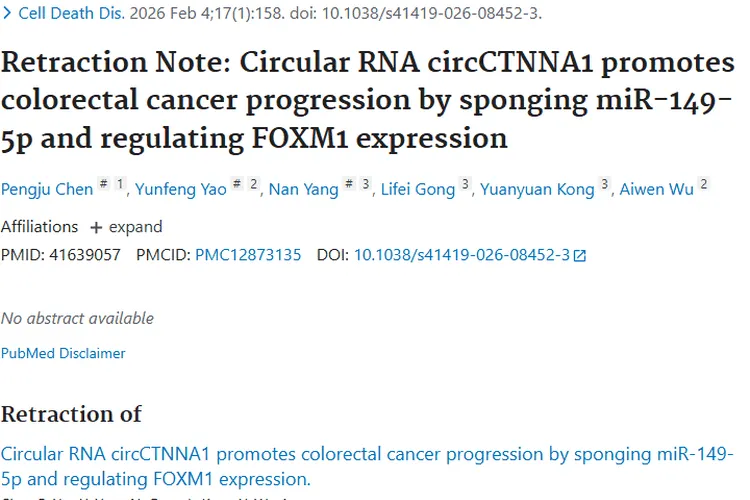Open the PubMed Disclaimer link
This screenshot has height=500, width=750.
pyautogui.click(x=63, y=353)
